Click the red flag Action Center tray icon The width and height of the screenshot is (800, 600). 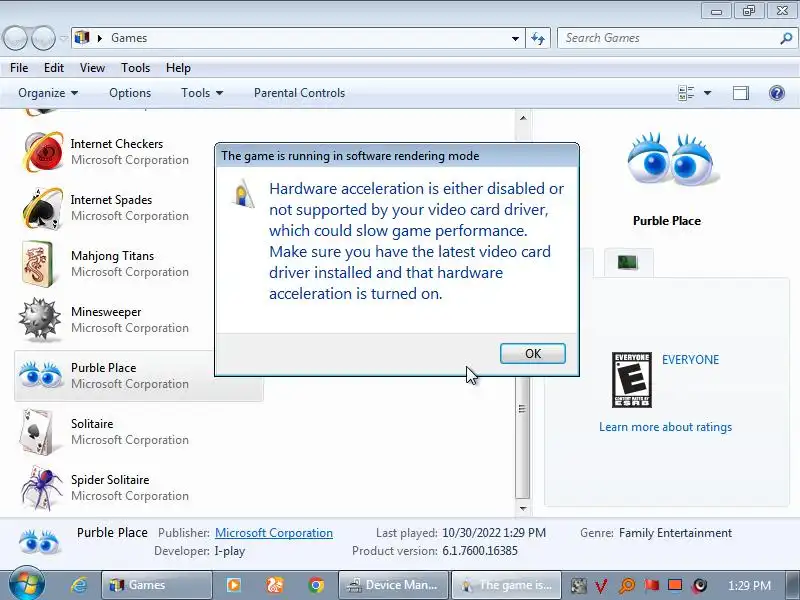pos(652,585)
